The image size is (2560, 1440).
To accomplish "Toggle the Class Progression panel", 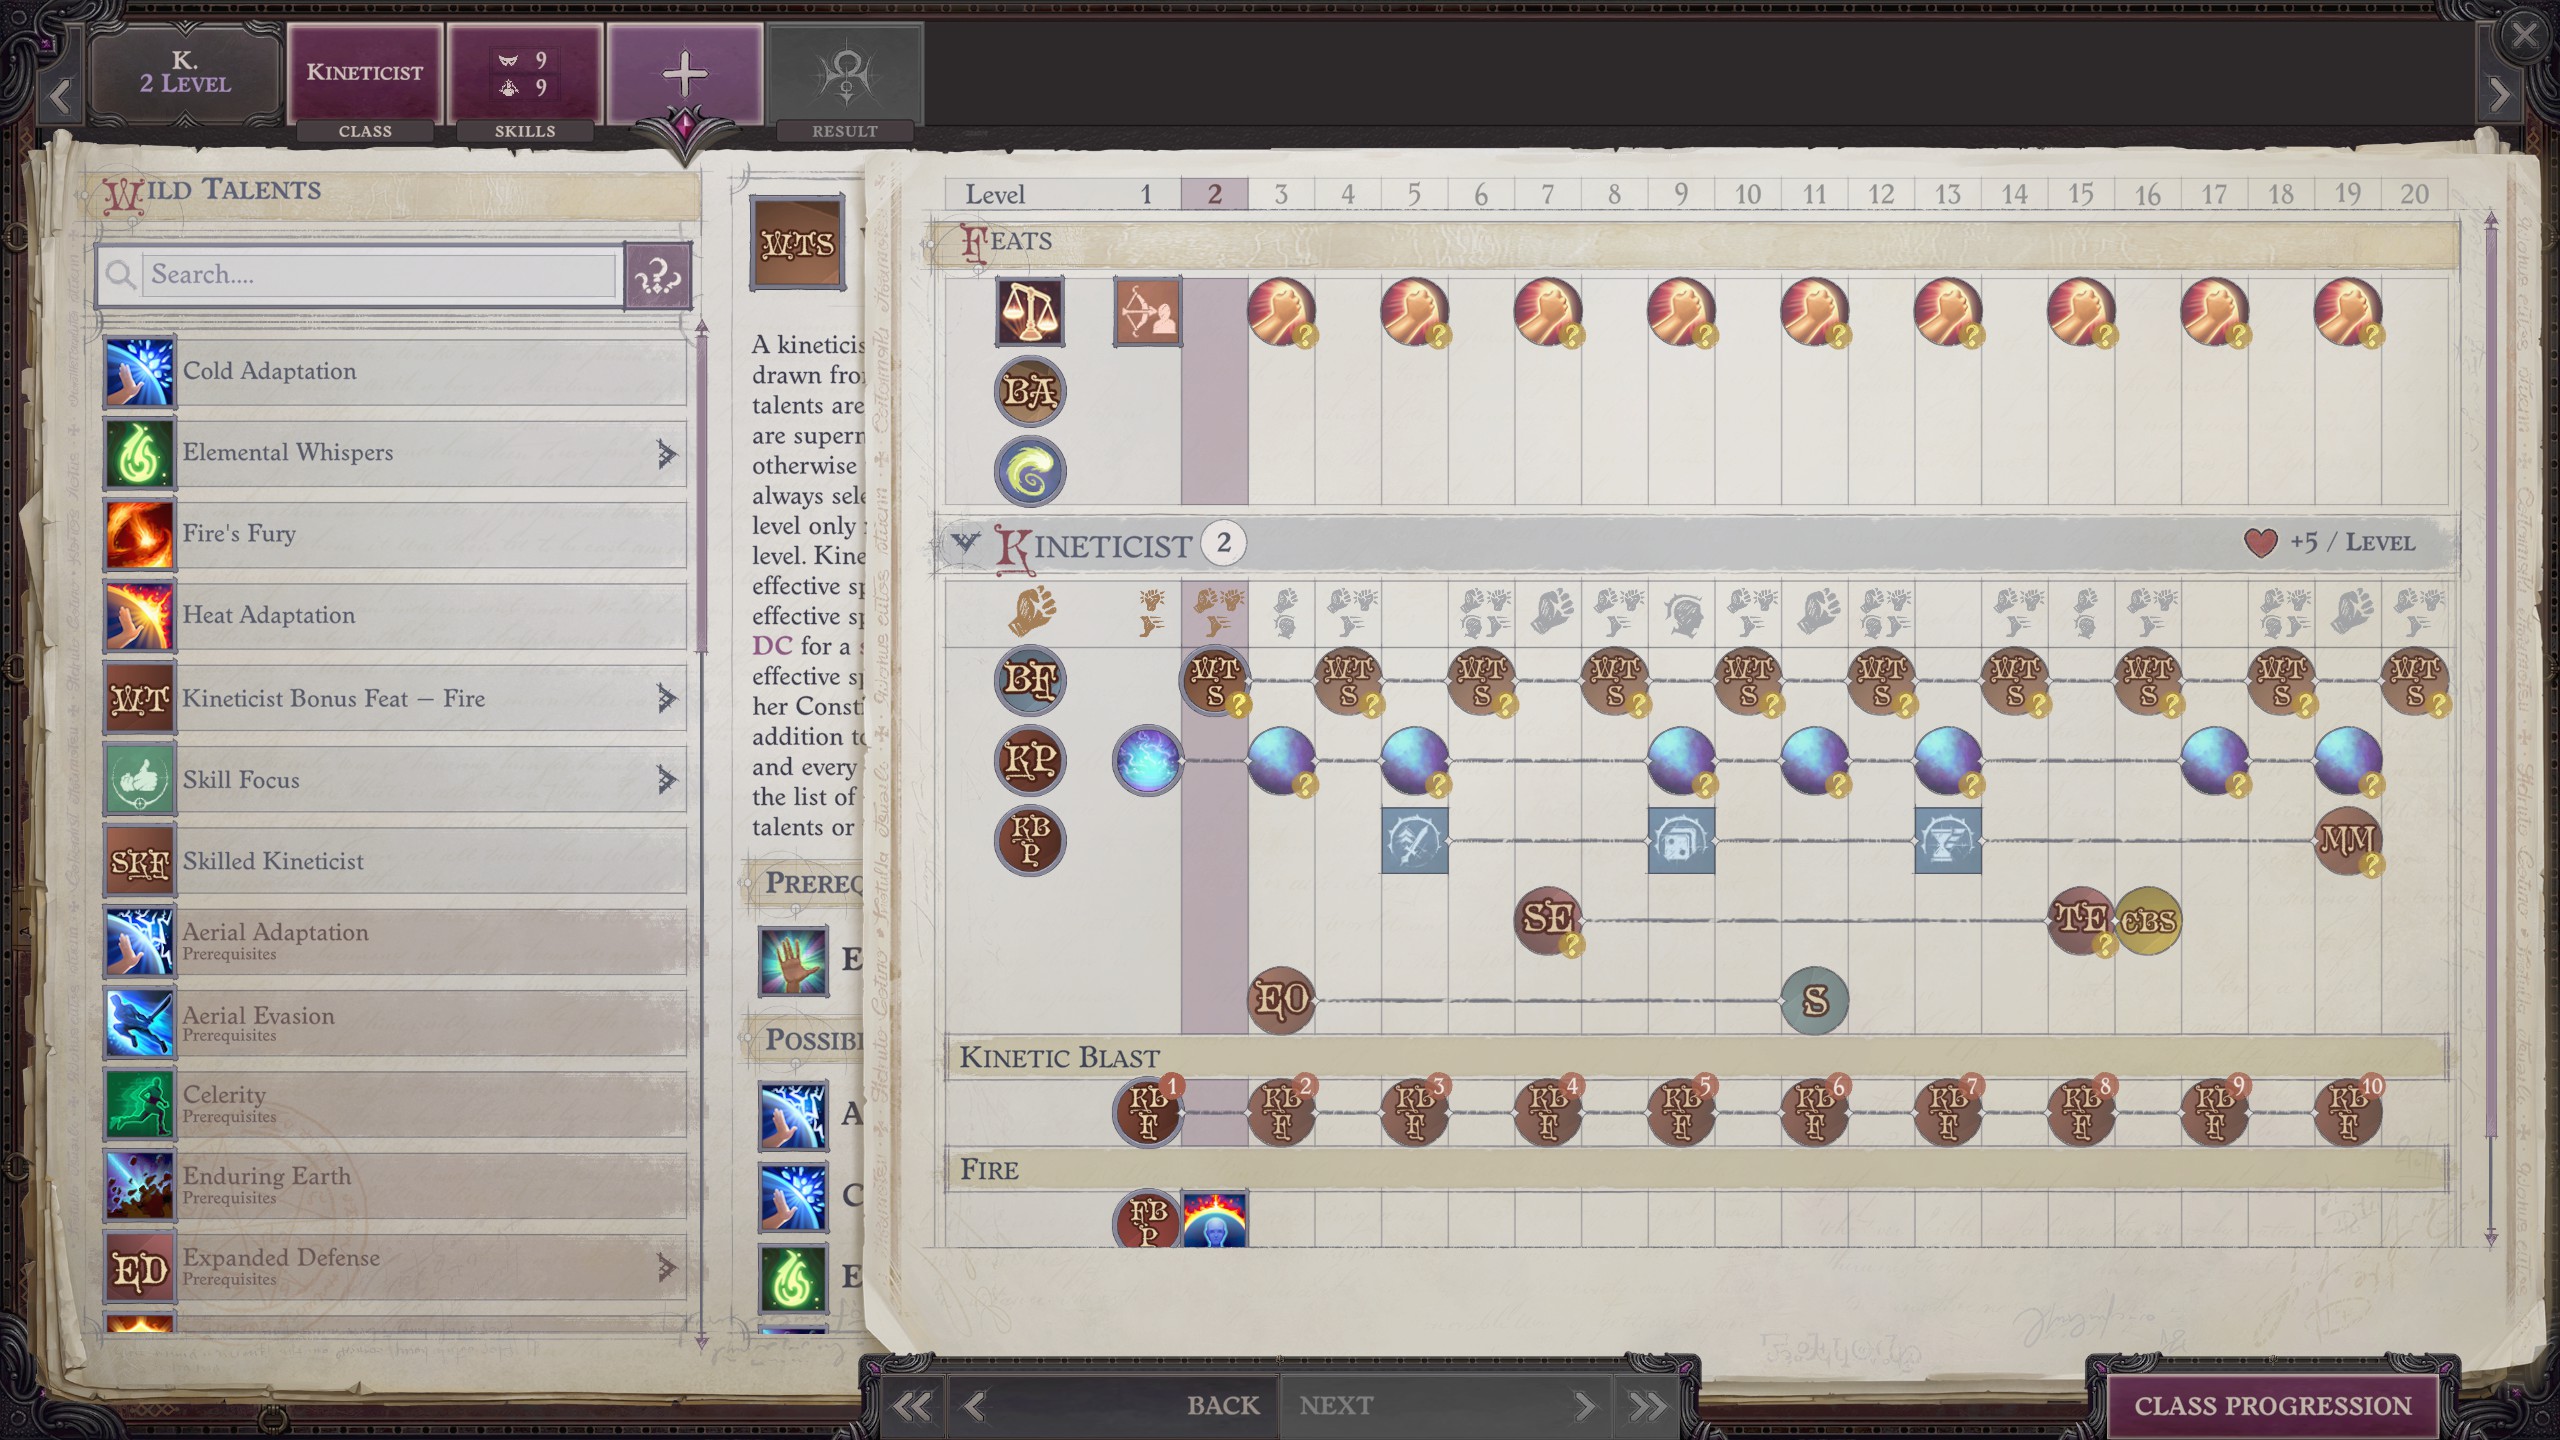I will coord(2272,1405).
